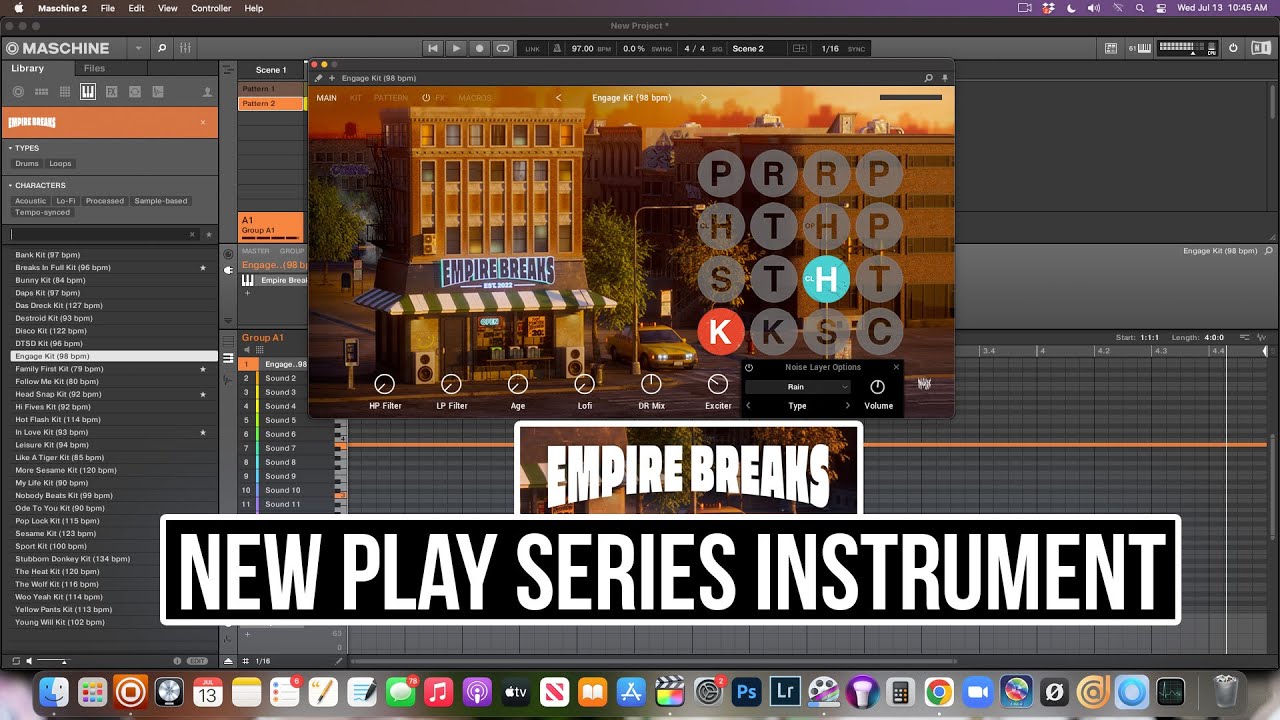Screen dimensions: 1280x720
Task: Click the pencil edit icon in plugin header
Action: coord(319,78)
